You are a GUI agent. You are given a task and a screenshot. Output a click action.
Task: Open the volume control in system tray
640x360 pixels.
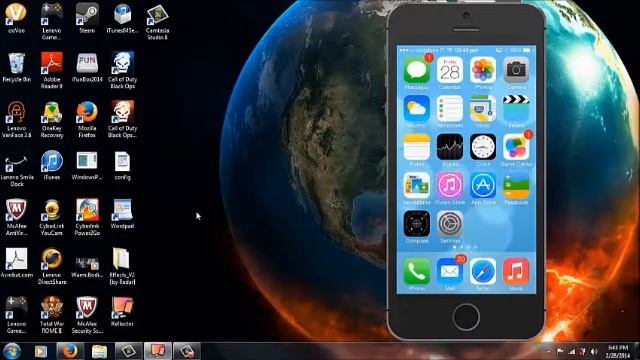594,352
